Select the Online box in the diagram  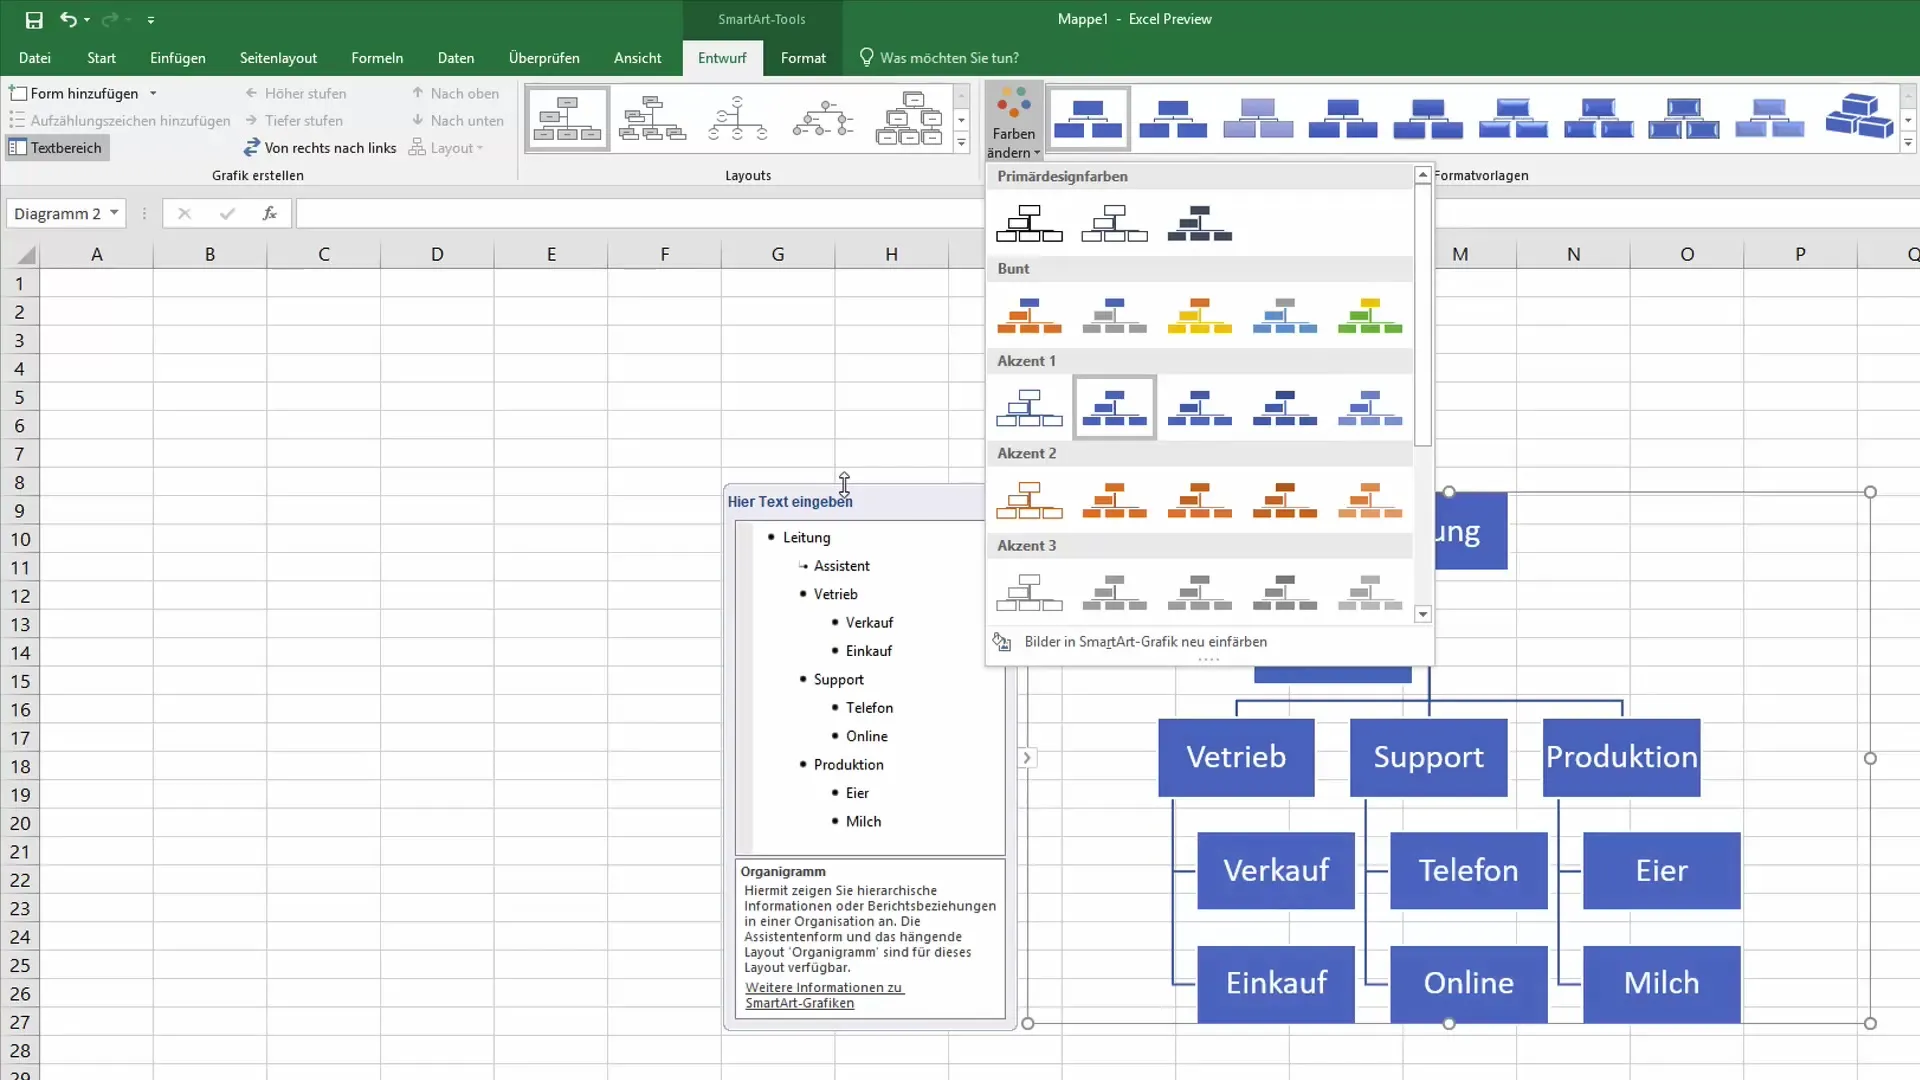[x=1468, y=984]
